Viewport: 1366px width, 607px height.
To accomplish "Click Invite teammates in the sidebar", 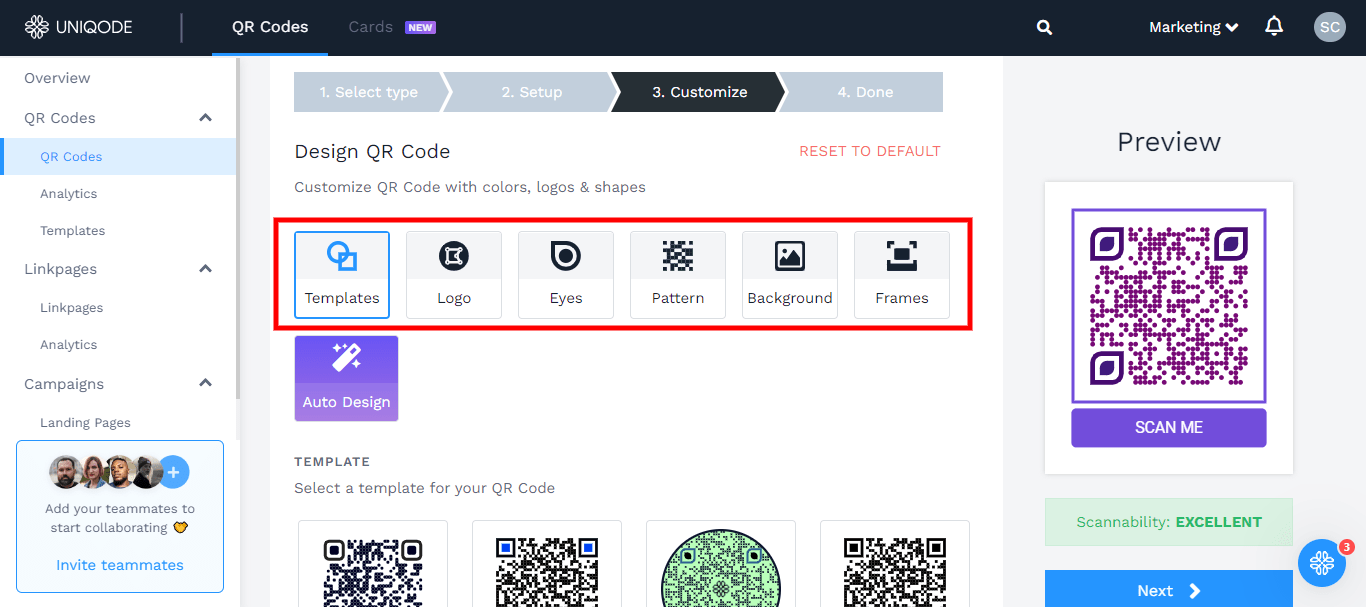I will click(119, 564).
